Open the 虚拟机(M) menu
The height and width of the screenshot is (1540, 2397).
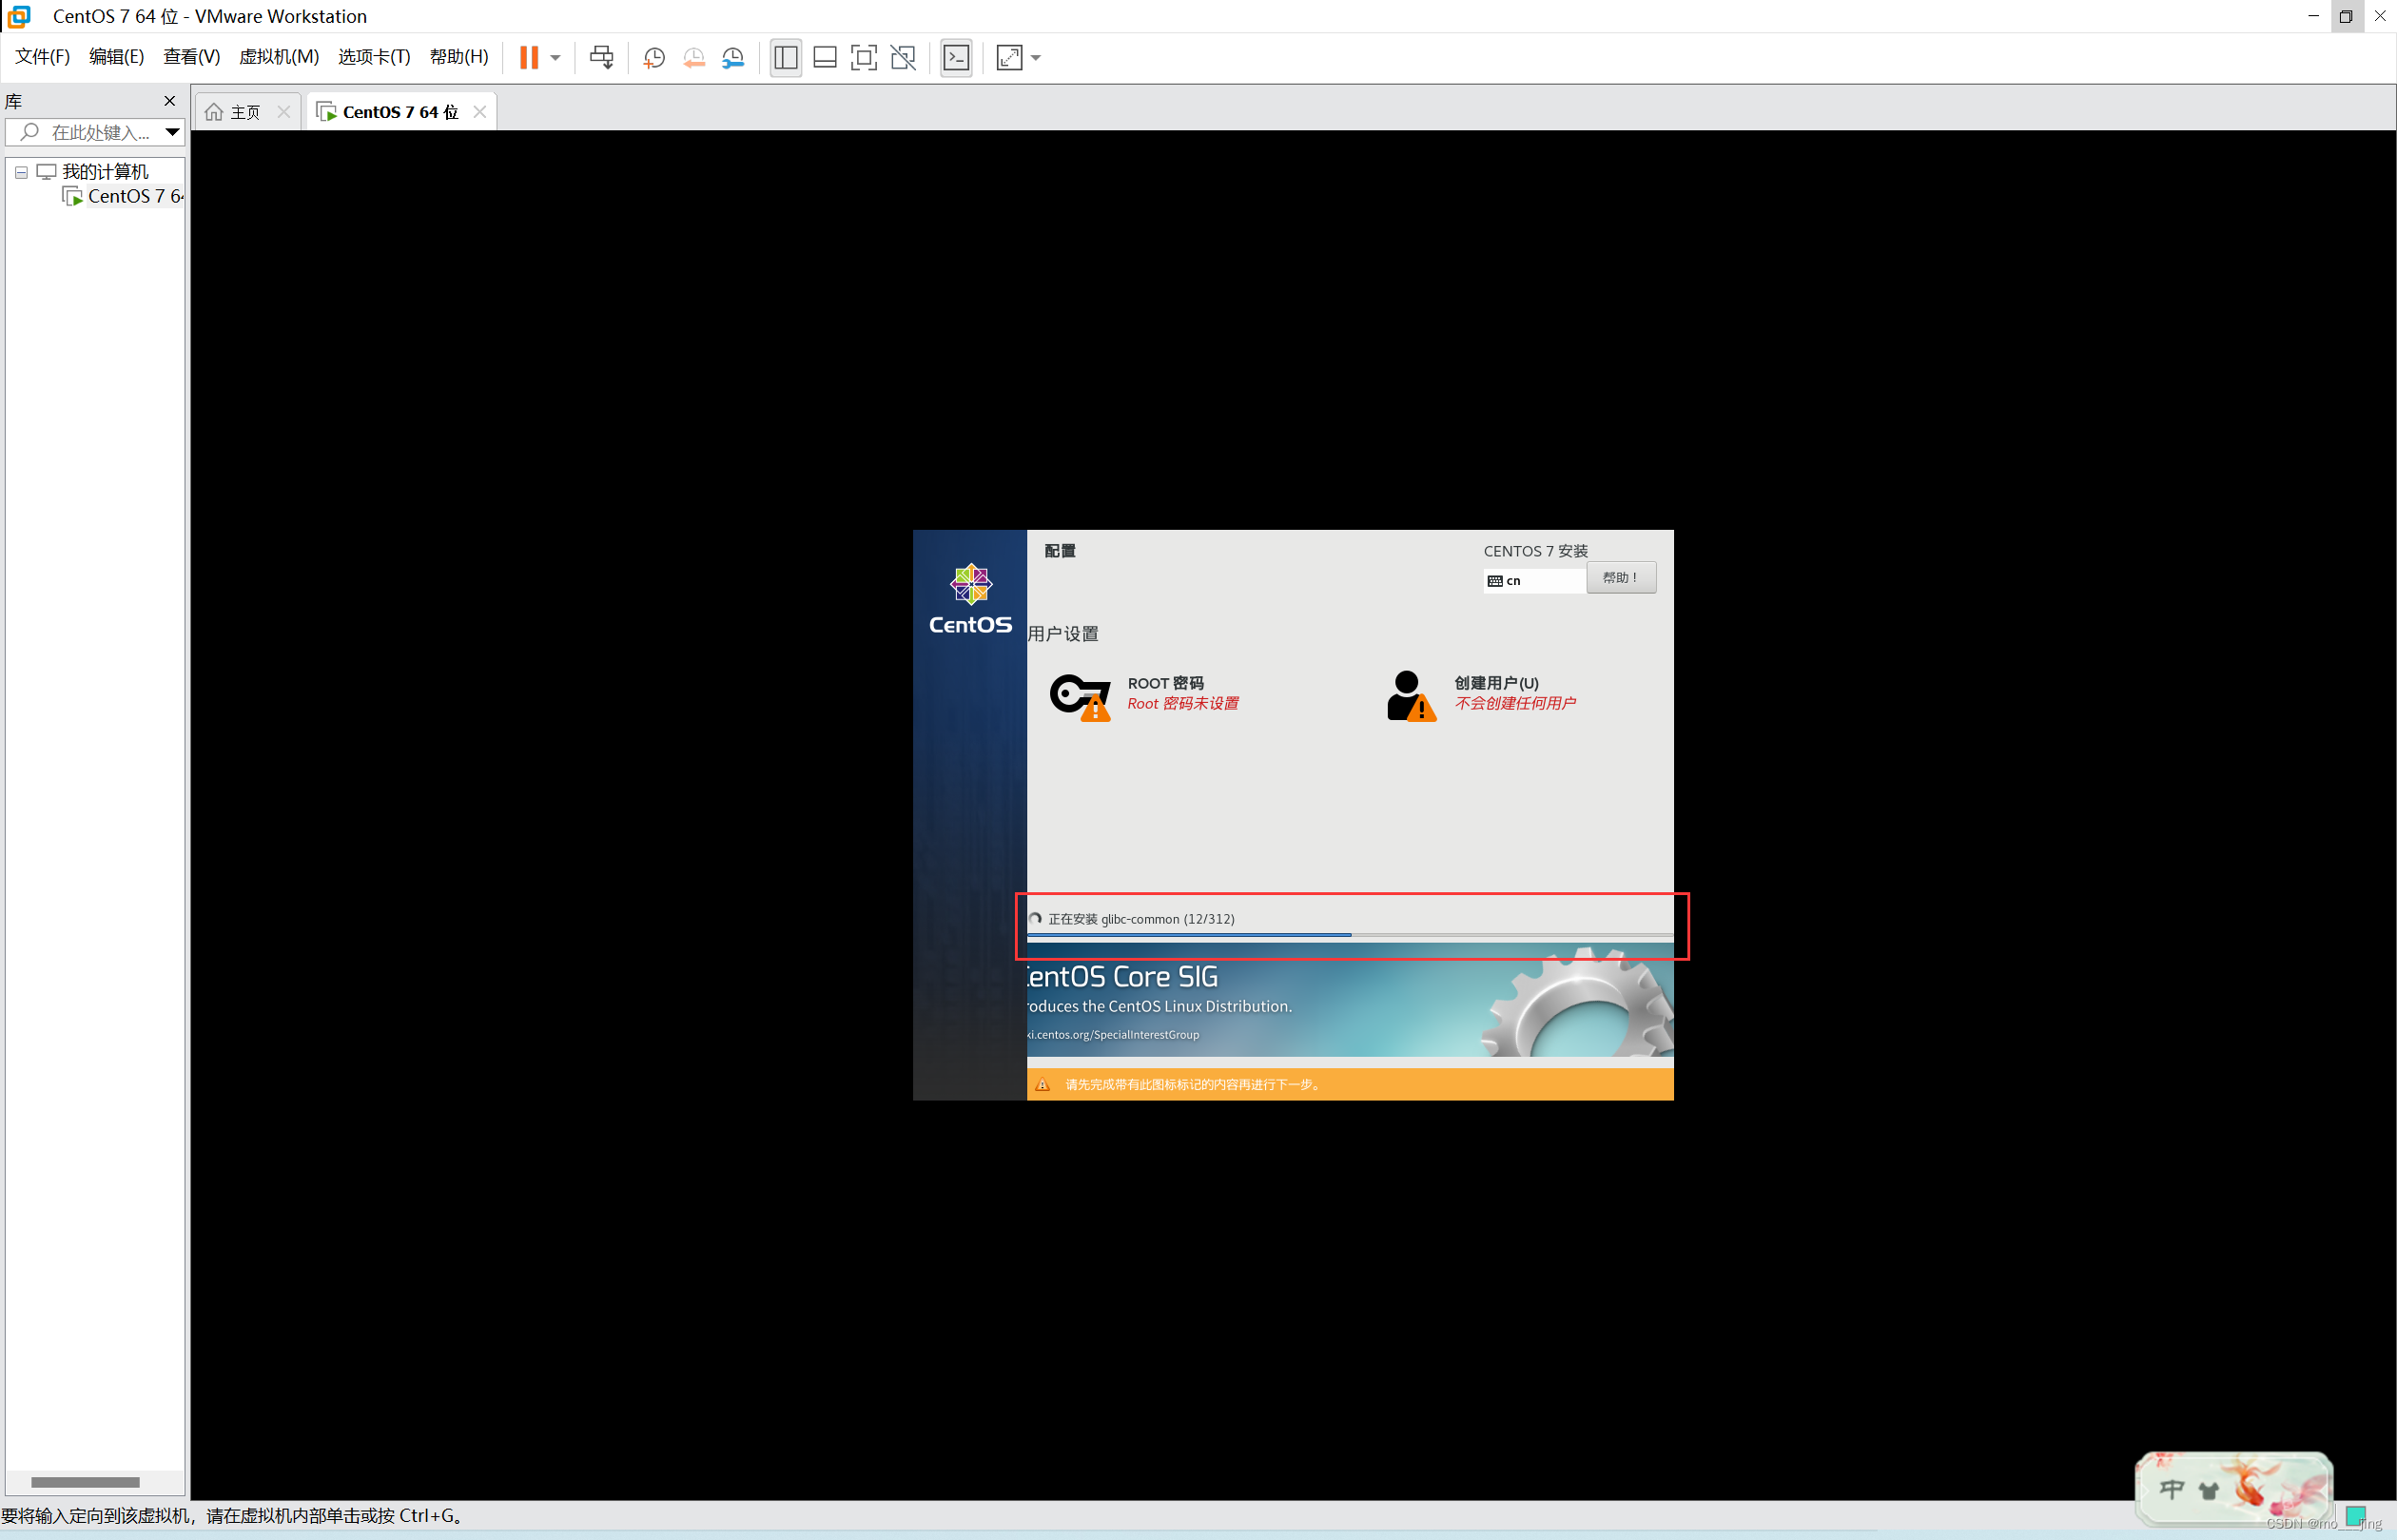click(279, 57)
